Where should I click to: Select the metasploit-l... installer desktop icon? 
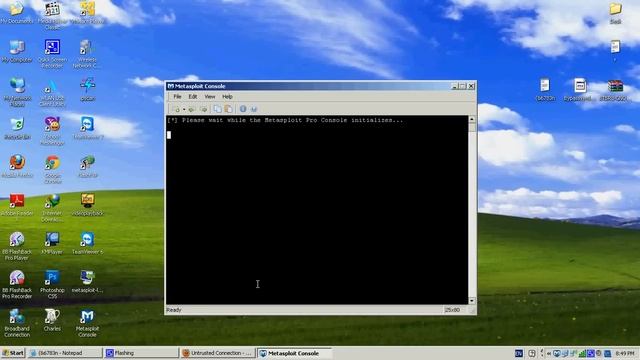pos(87,281)
